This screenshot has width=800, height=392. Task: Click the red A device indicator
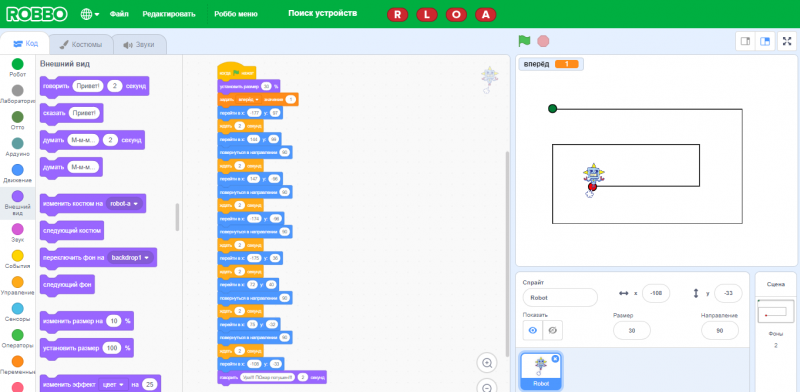click(486, 15)
